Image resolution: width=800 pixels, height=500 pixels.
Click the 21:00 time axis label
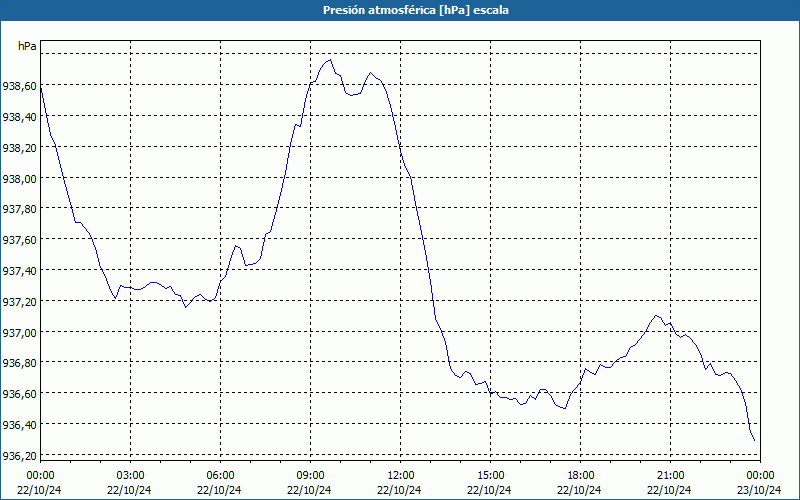click(670, 476)
